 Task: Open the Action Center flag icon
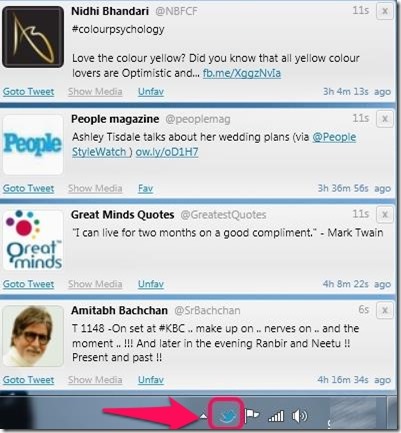[x=252, y=415]
